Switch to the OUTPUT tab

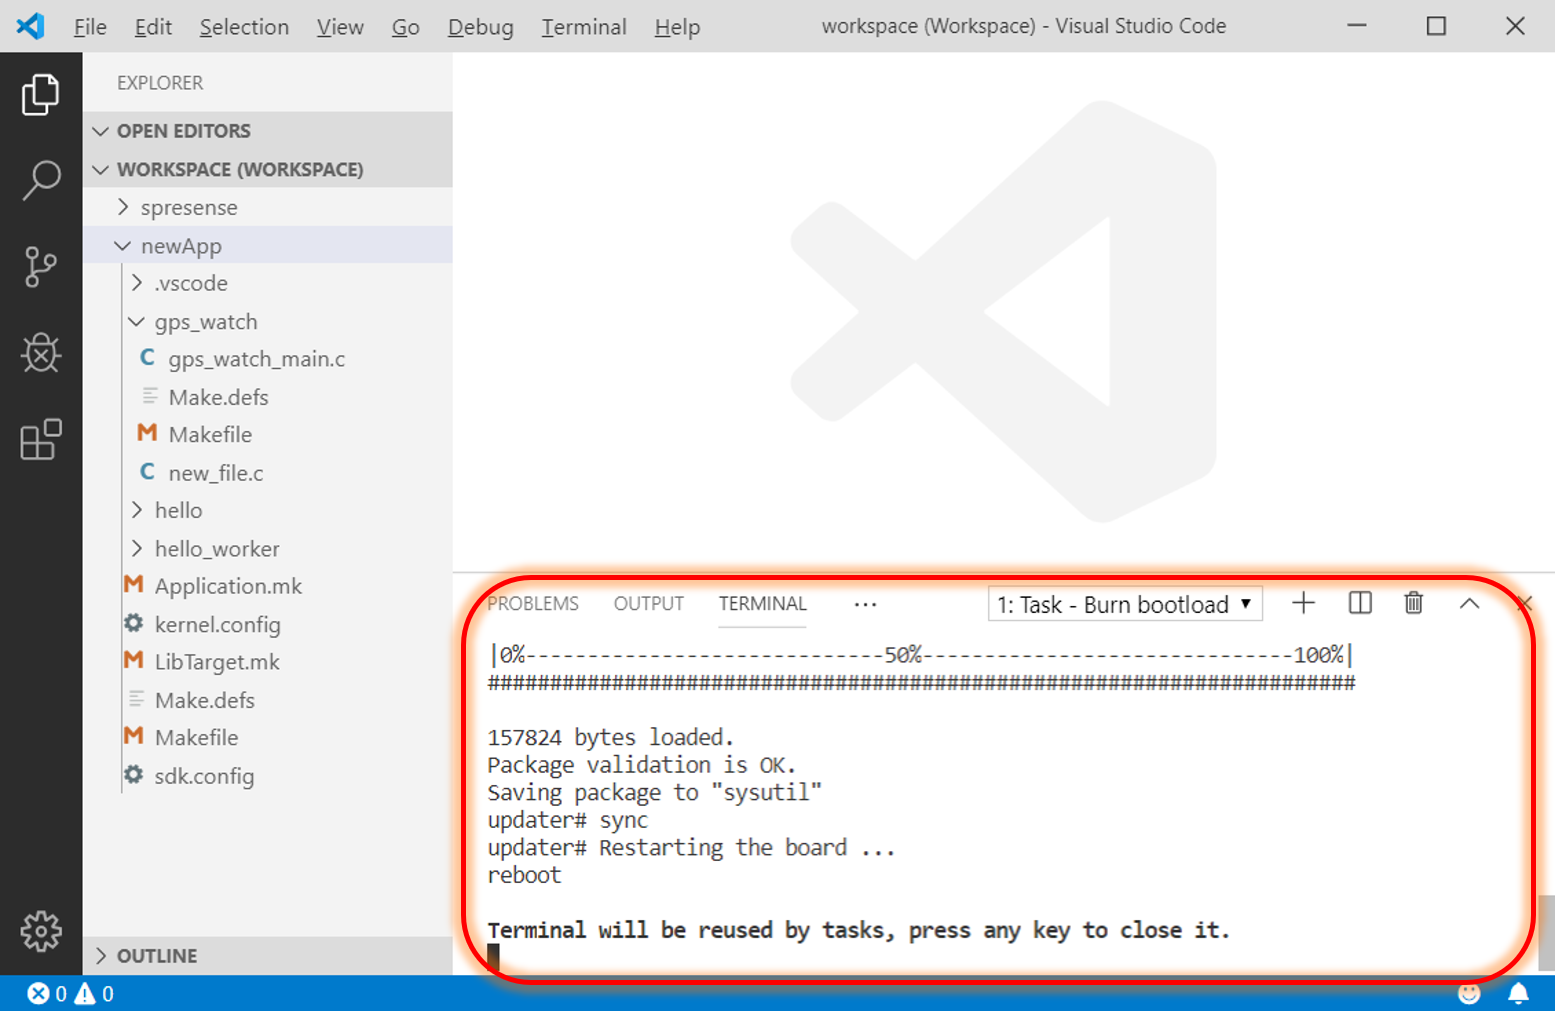tap(647, 603)
